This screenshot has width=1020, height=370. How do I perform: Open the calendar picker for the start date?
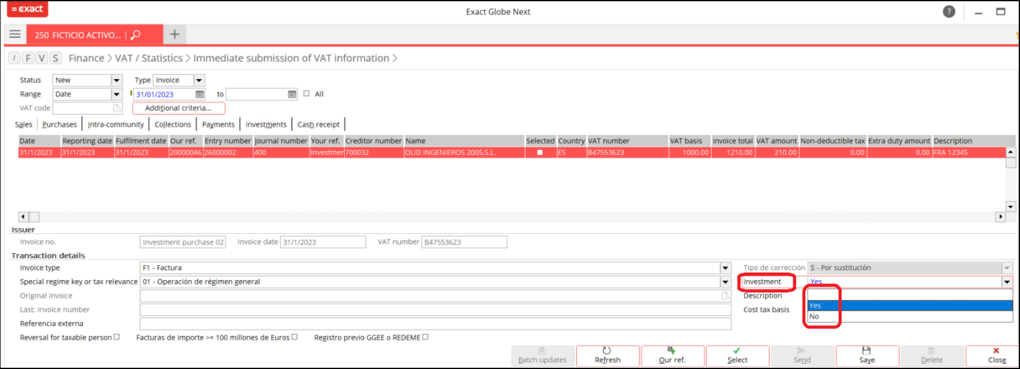click(x=200, y=94)
